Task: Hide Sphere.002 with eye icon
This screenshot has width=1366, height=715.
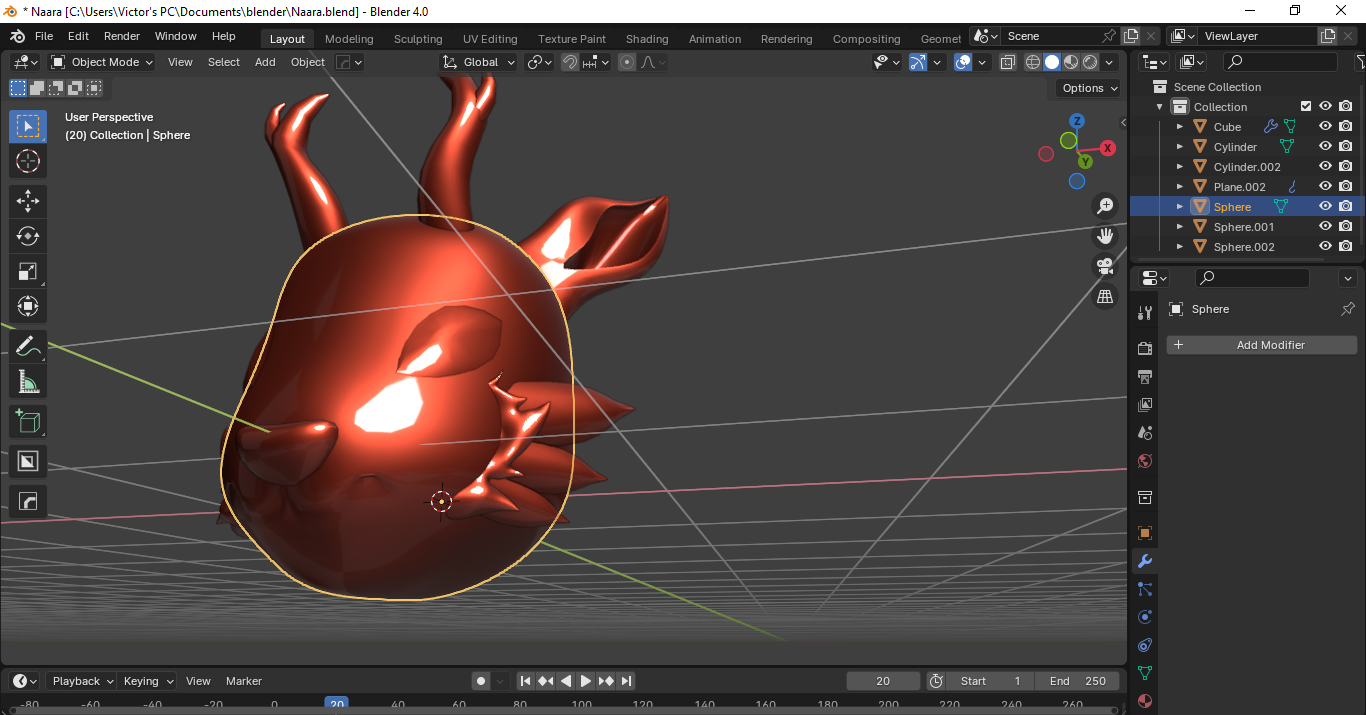Action: (x=1325, y=246)
